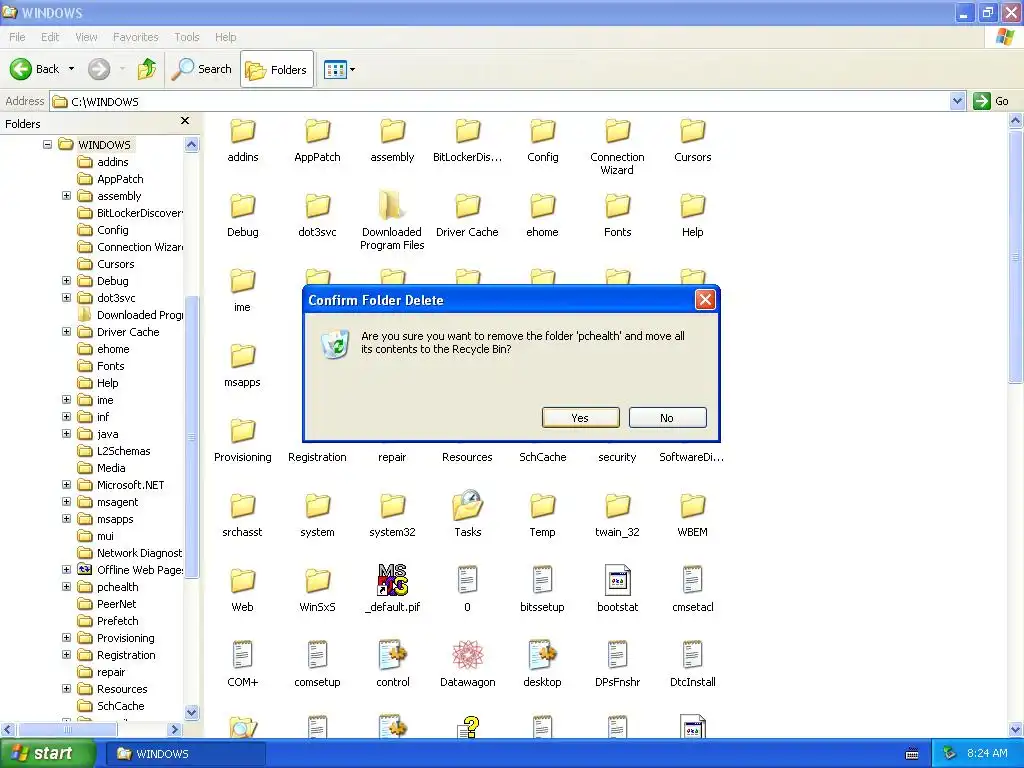Screen dimensions: 1024x768
Task: Click the Forward navigation arrow icon
Action: tap(99, 69)
